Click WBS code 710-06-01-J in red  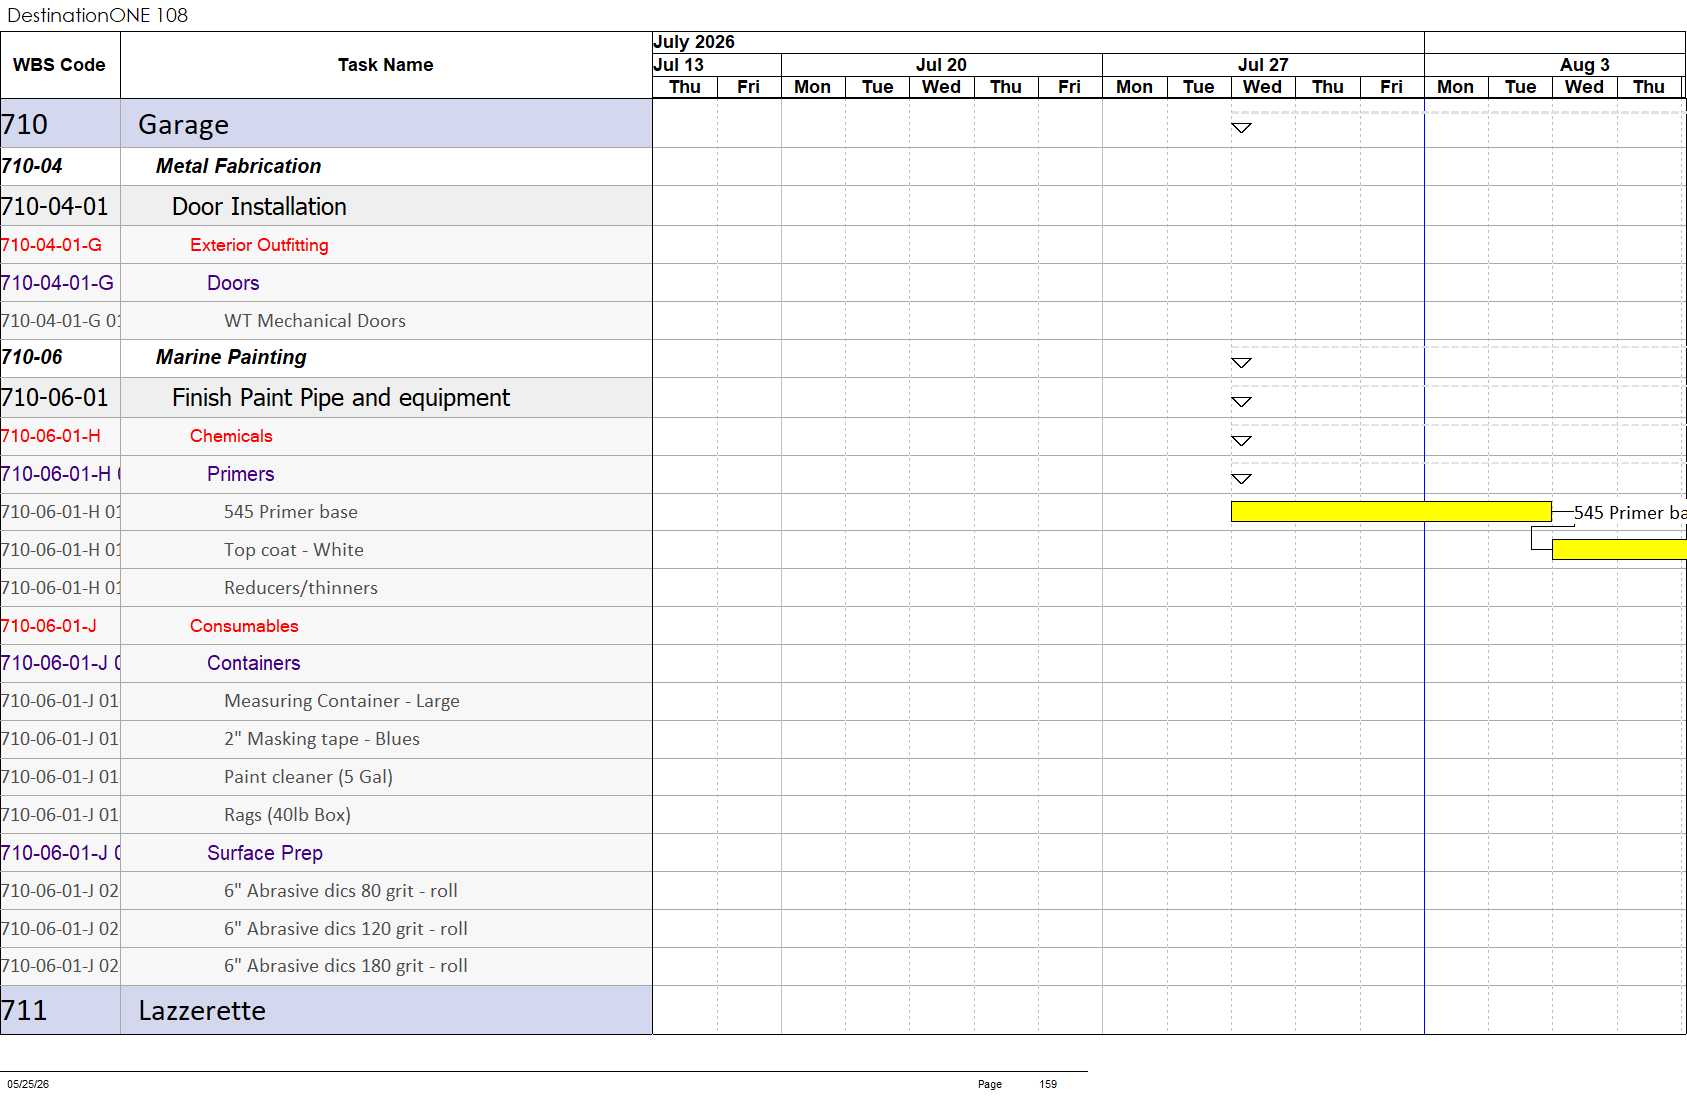click(60, 626)
